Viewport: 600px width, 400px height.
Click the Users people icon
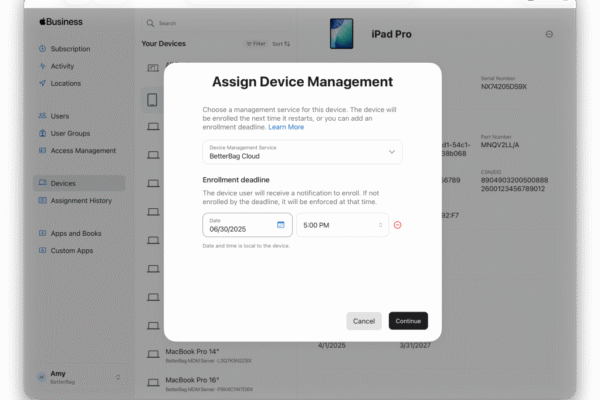click(x=42, y=116)
